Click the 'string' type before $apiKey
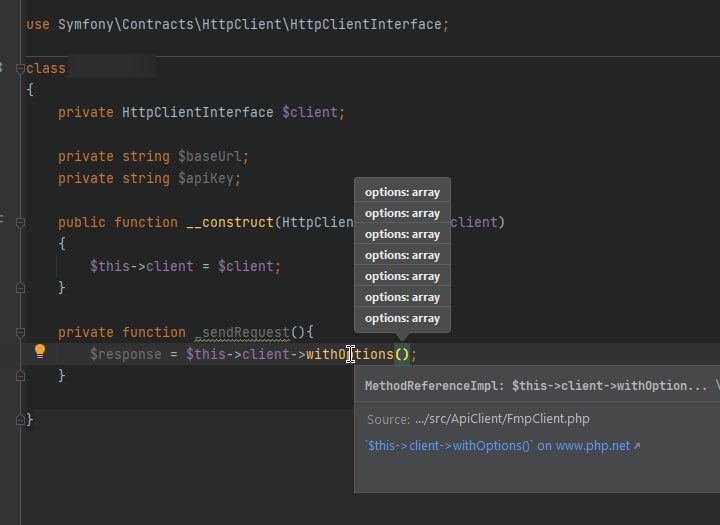Screen dimensions: 720x525 [x=146, y=179]
